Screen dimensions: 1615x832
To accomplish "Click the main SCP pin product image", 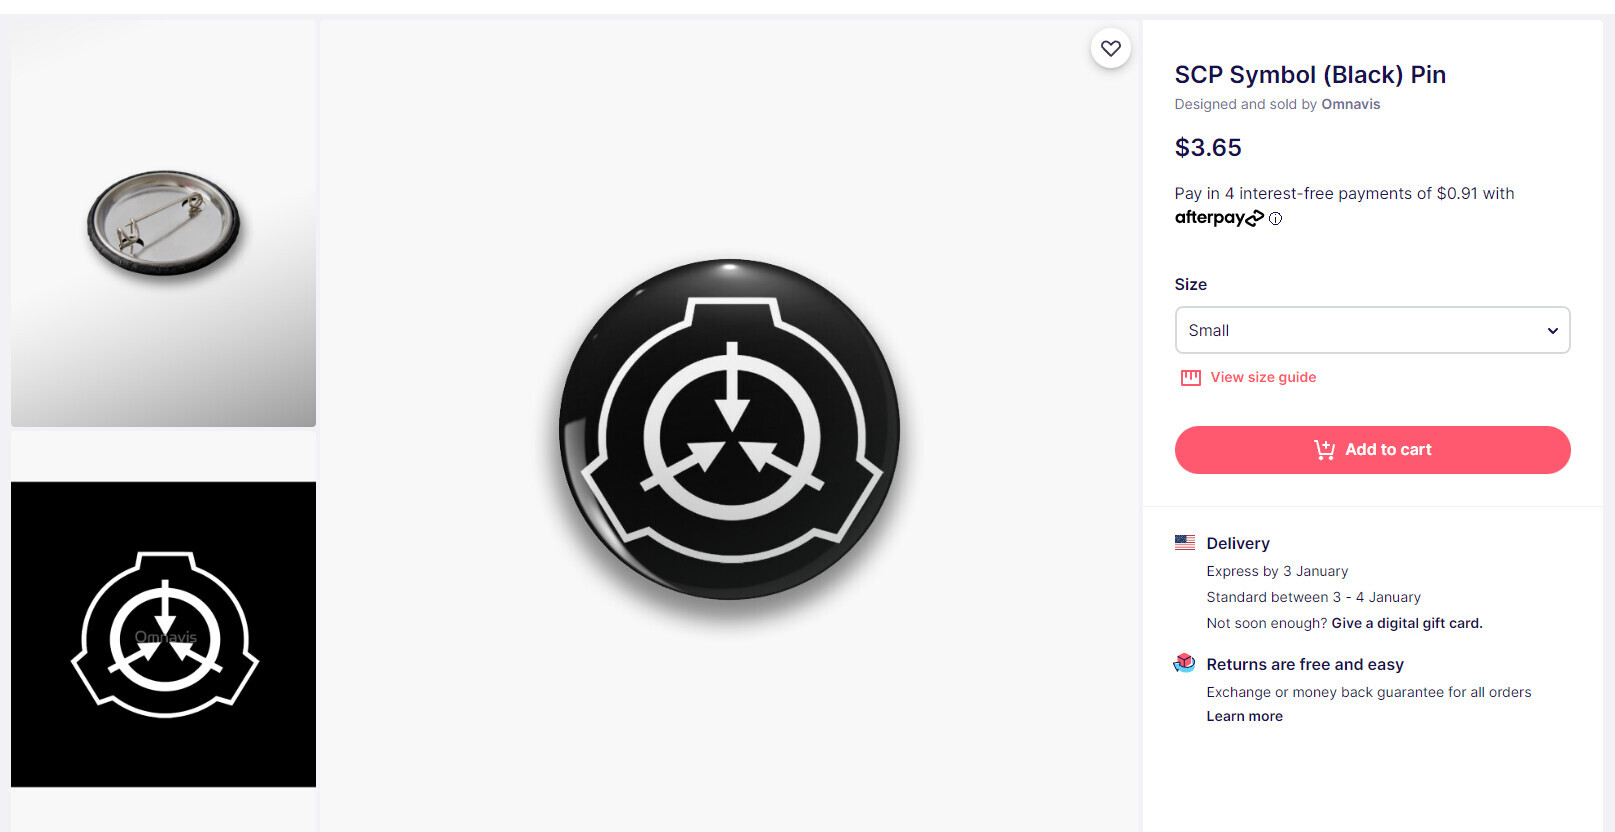I will (x=730, y=430).
